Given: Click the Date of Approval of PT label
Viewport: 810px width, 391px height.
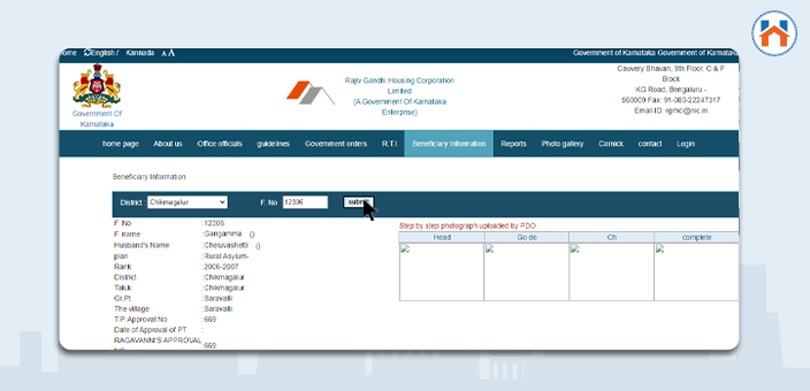Looking at the screenshot, I should 150,330.
